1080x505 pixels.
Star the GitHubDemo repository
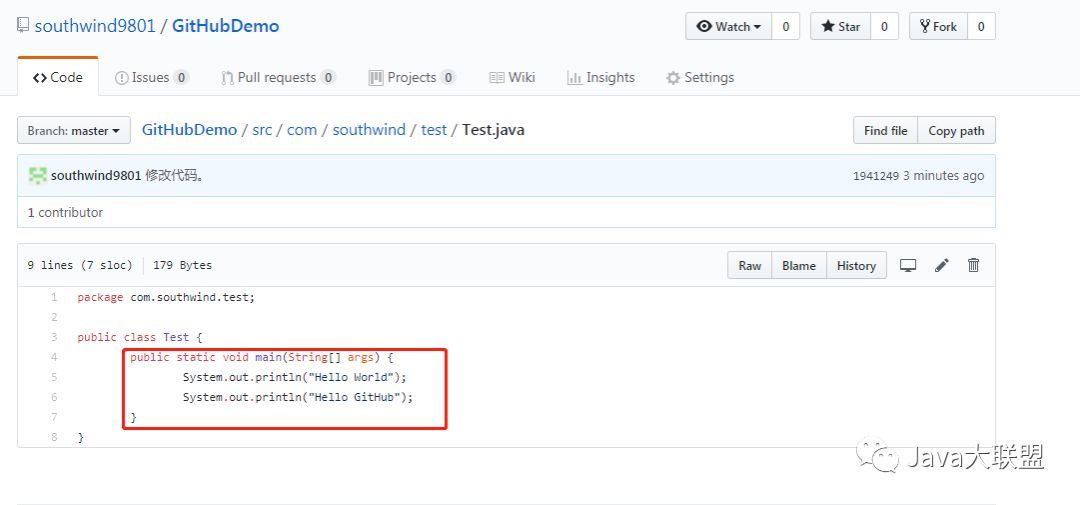point(840,26)
